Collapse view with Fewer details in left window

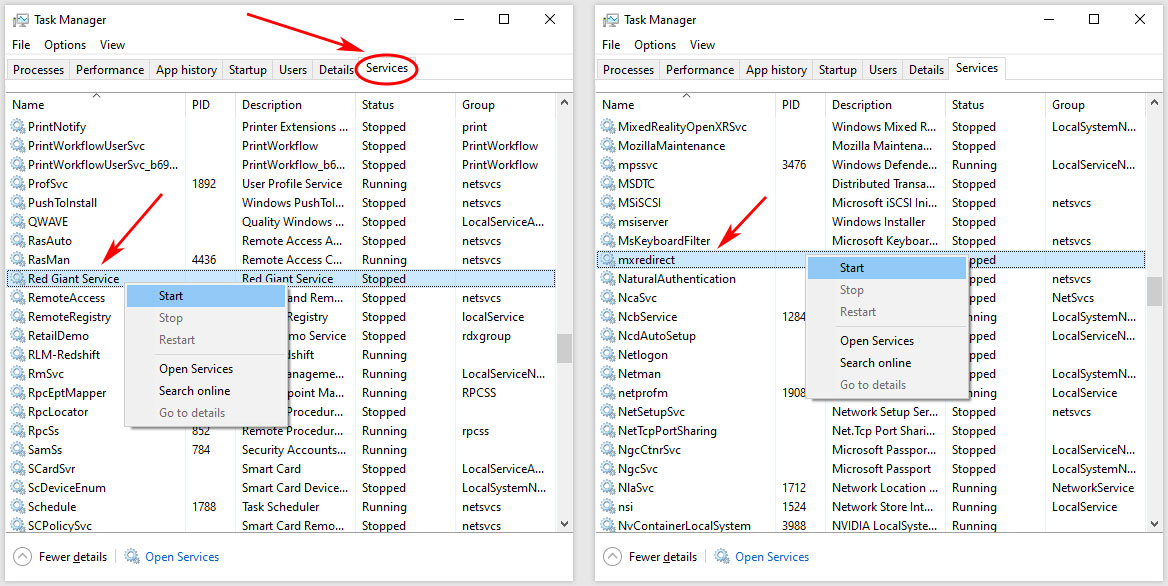(62, 557)
